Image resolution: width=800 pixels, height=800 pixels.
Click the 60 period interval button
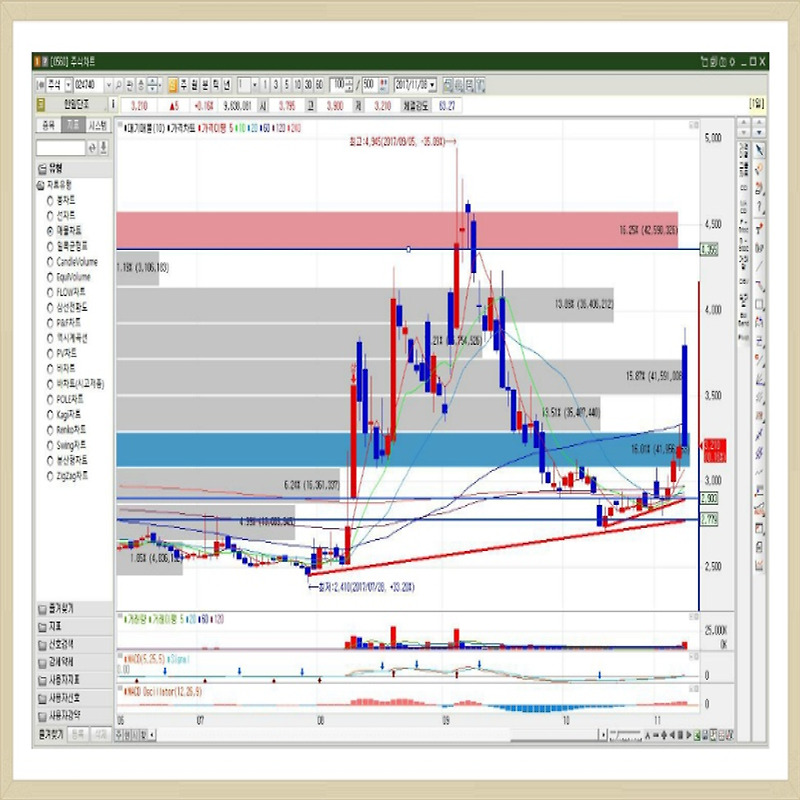coord(319,85)
